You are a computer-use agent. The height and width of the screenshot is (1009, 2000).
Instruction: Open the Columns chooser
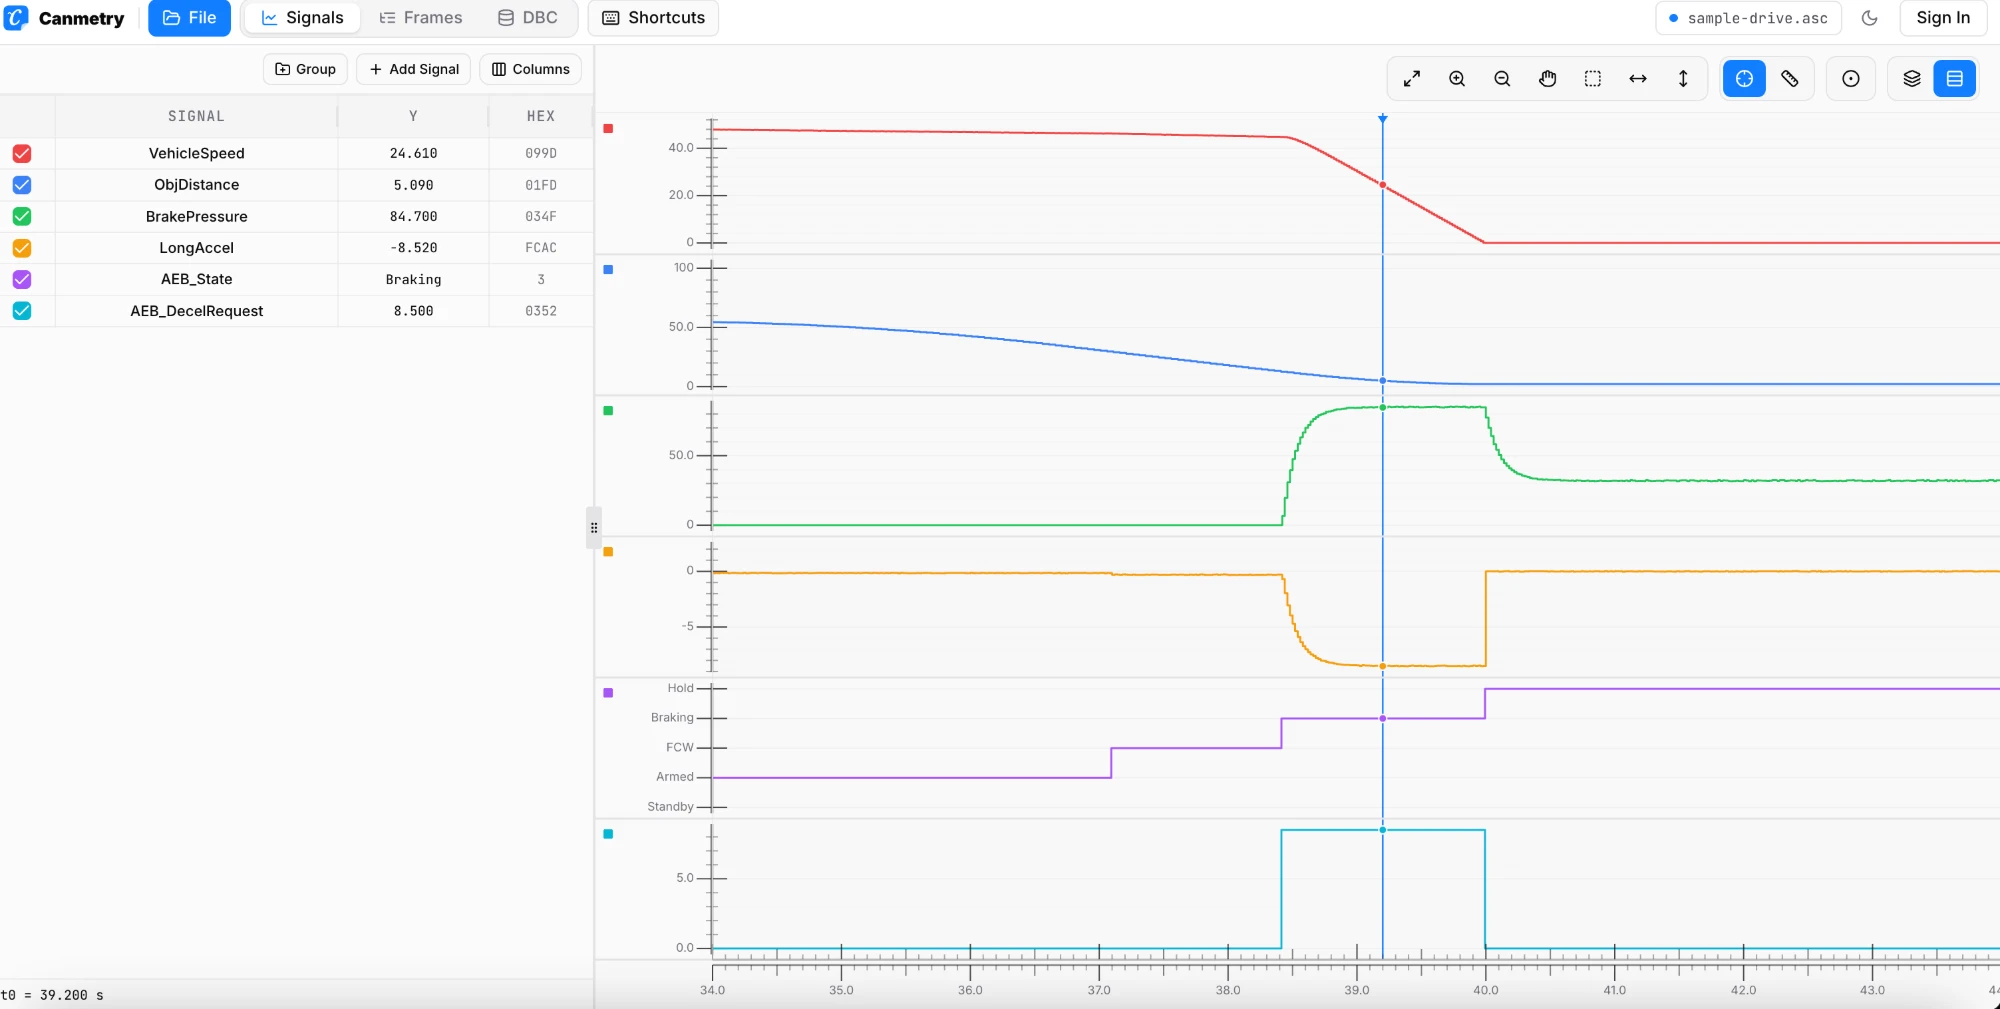pyautogui.click(x=530, y=69)
